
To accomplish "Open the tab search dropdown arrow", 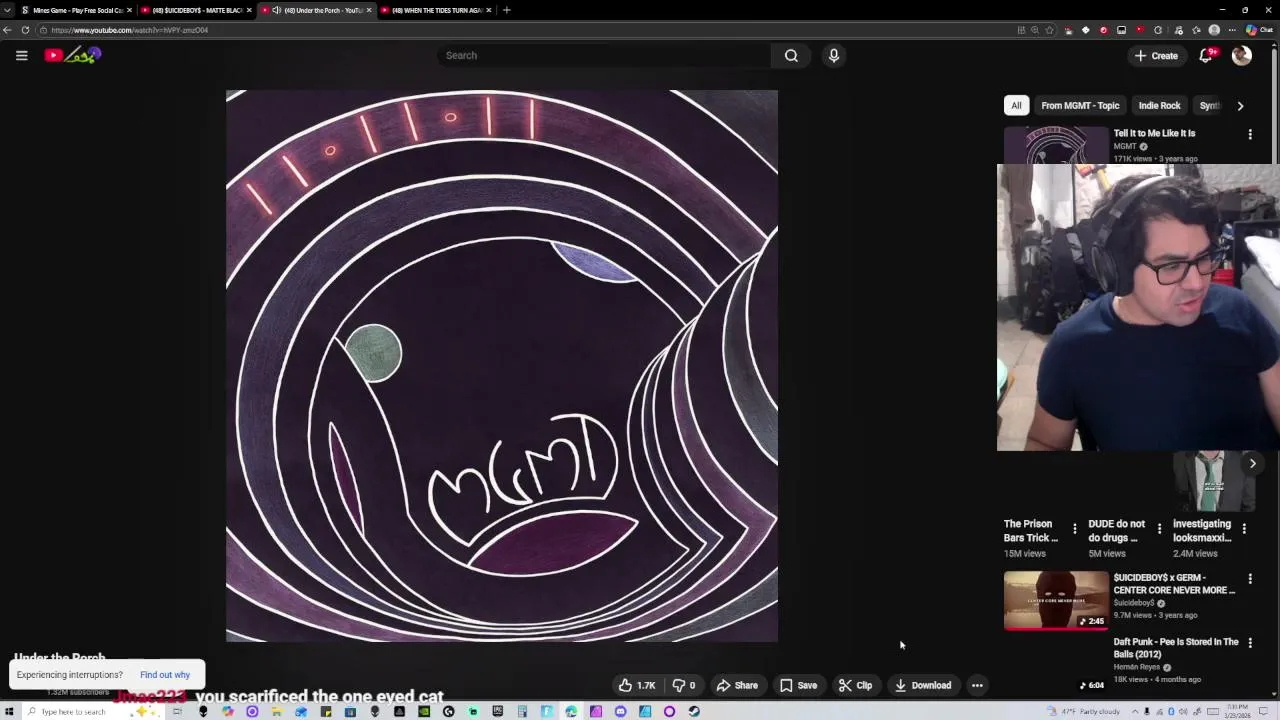I will (x=7, y=10).
